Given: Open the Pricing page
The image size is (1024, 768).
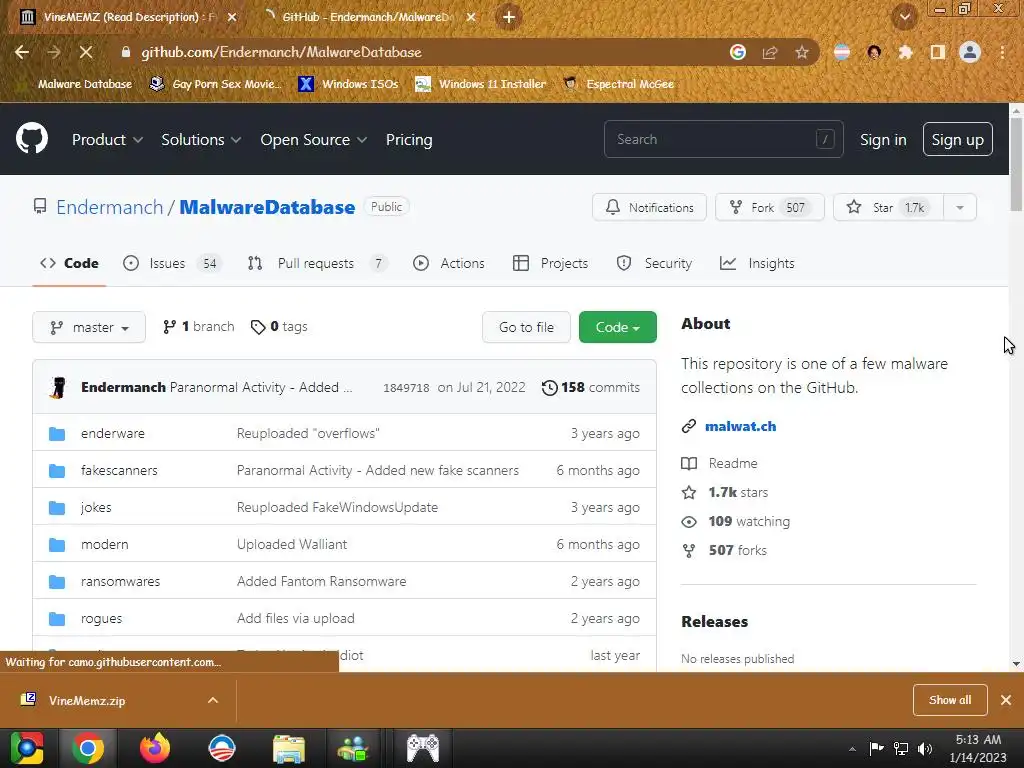Looking at the screenshot, I should click(409, 139).
